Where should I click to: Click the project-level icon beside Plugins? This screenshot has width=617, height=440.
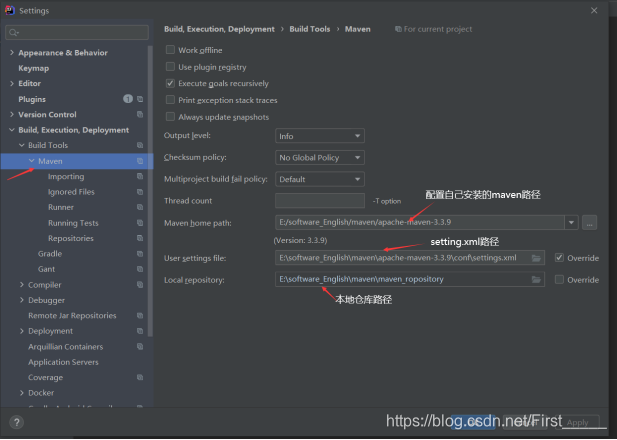tap(140, 99)
